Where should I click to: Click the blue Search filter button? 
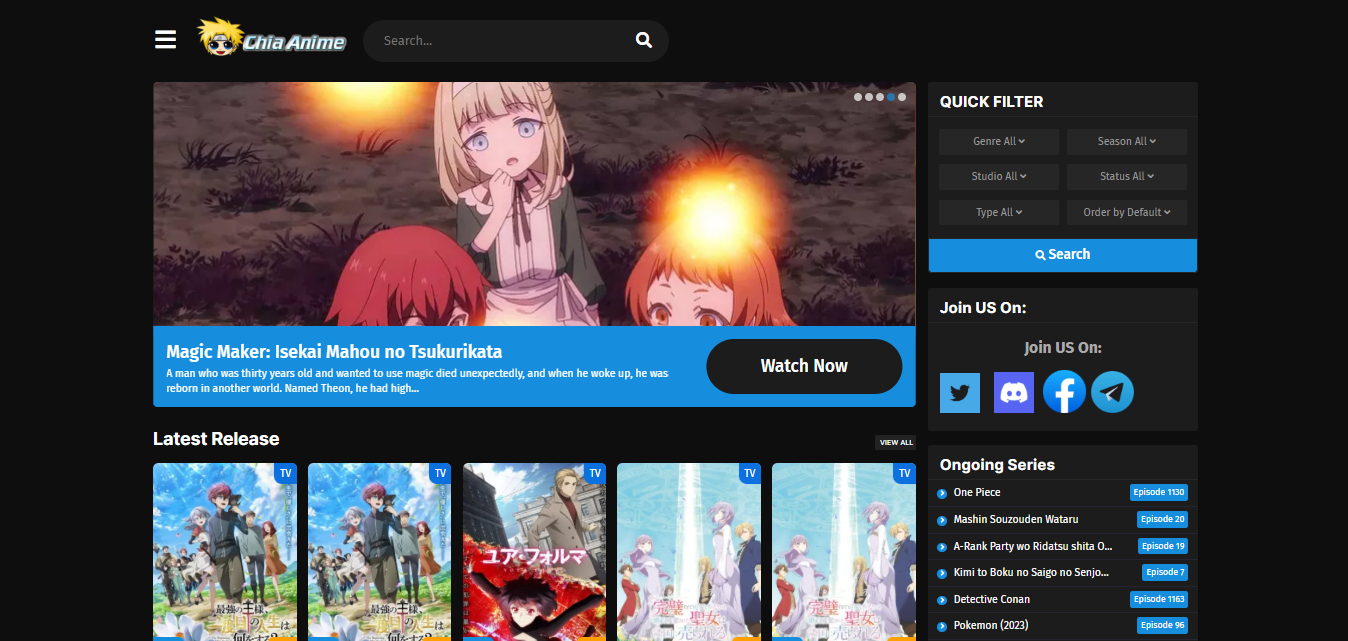(1063, 255)
